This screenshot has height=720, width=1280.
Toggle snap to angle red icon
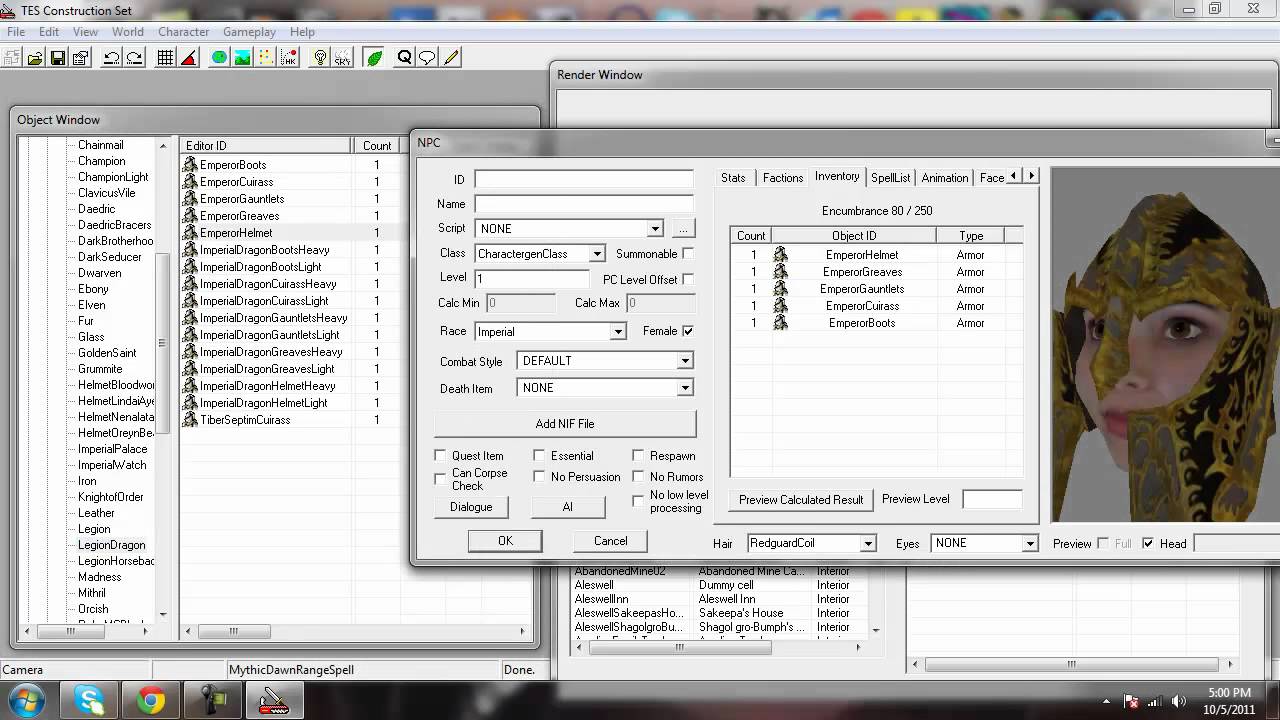click(188, 58)
